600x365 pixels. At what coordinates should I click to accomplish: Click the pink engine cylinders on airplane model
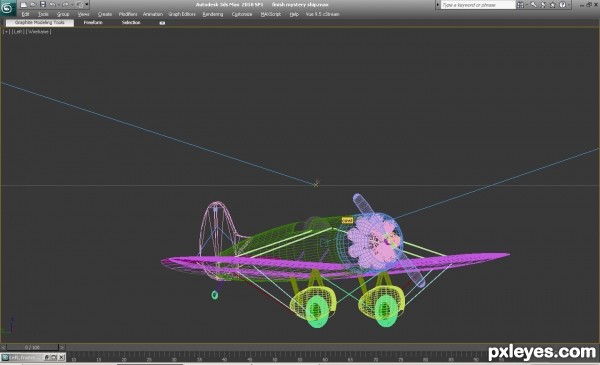373,241
